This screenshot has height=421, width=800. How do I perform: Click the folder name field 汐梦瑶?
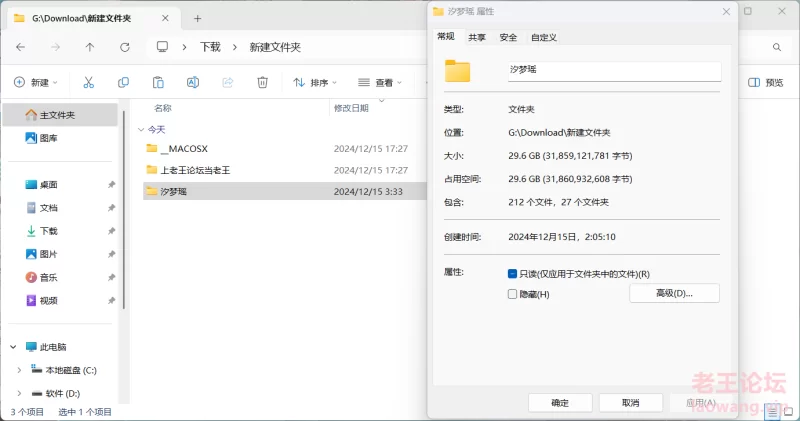[x=614, y=71]
